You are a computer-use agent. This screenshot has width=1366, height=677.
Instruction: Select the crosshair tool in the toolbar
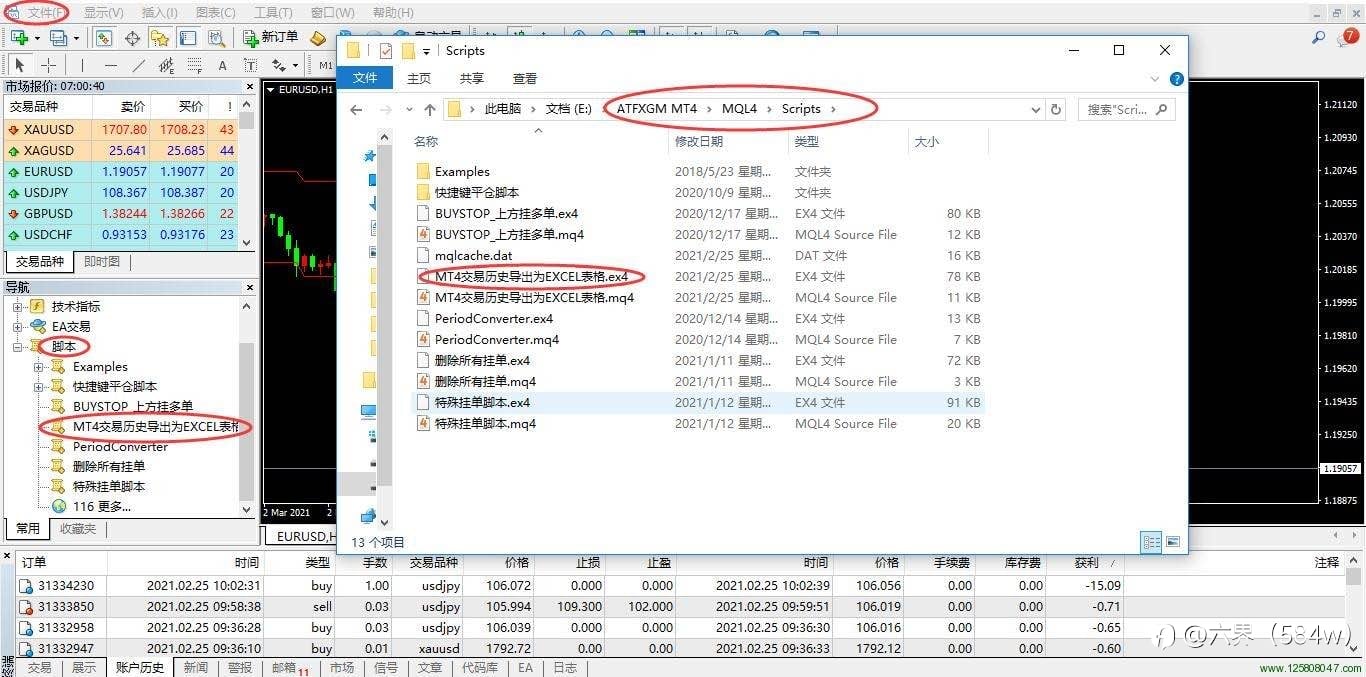coord(49,66)
